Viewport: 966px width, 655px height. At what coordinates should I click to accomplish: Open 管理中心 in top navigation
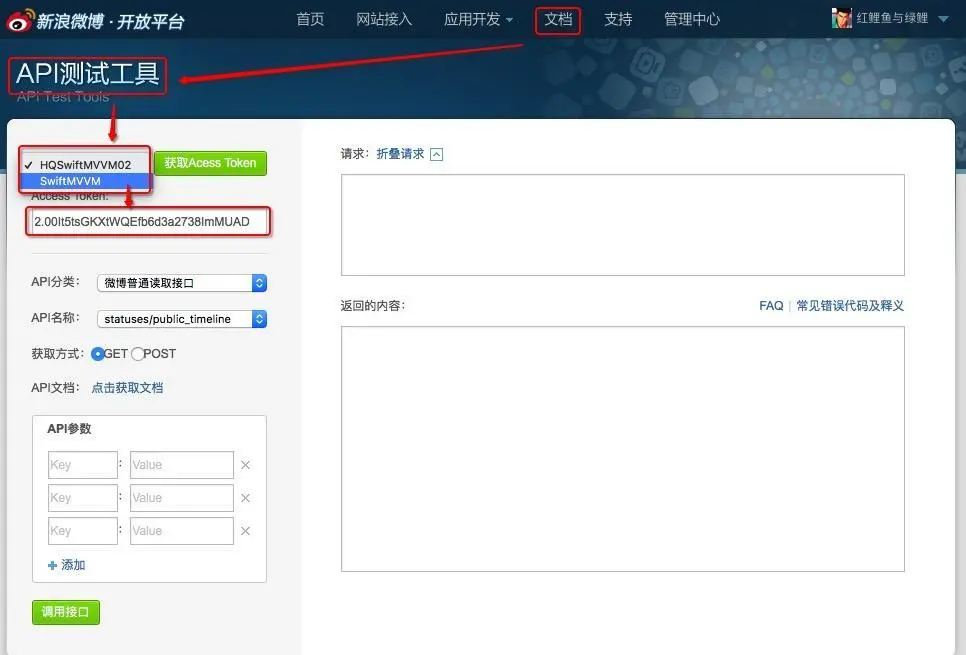pos(692,19)
